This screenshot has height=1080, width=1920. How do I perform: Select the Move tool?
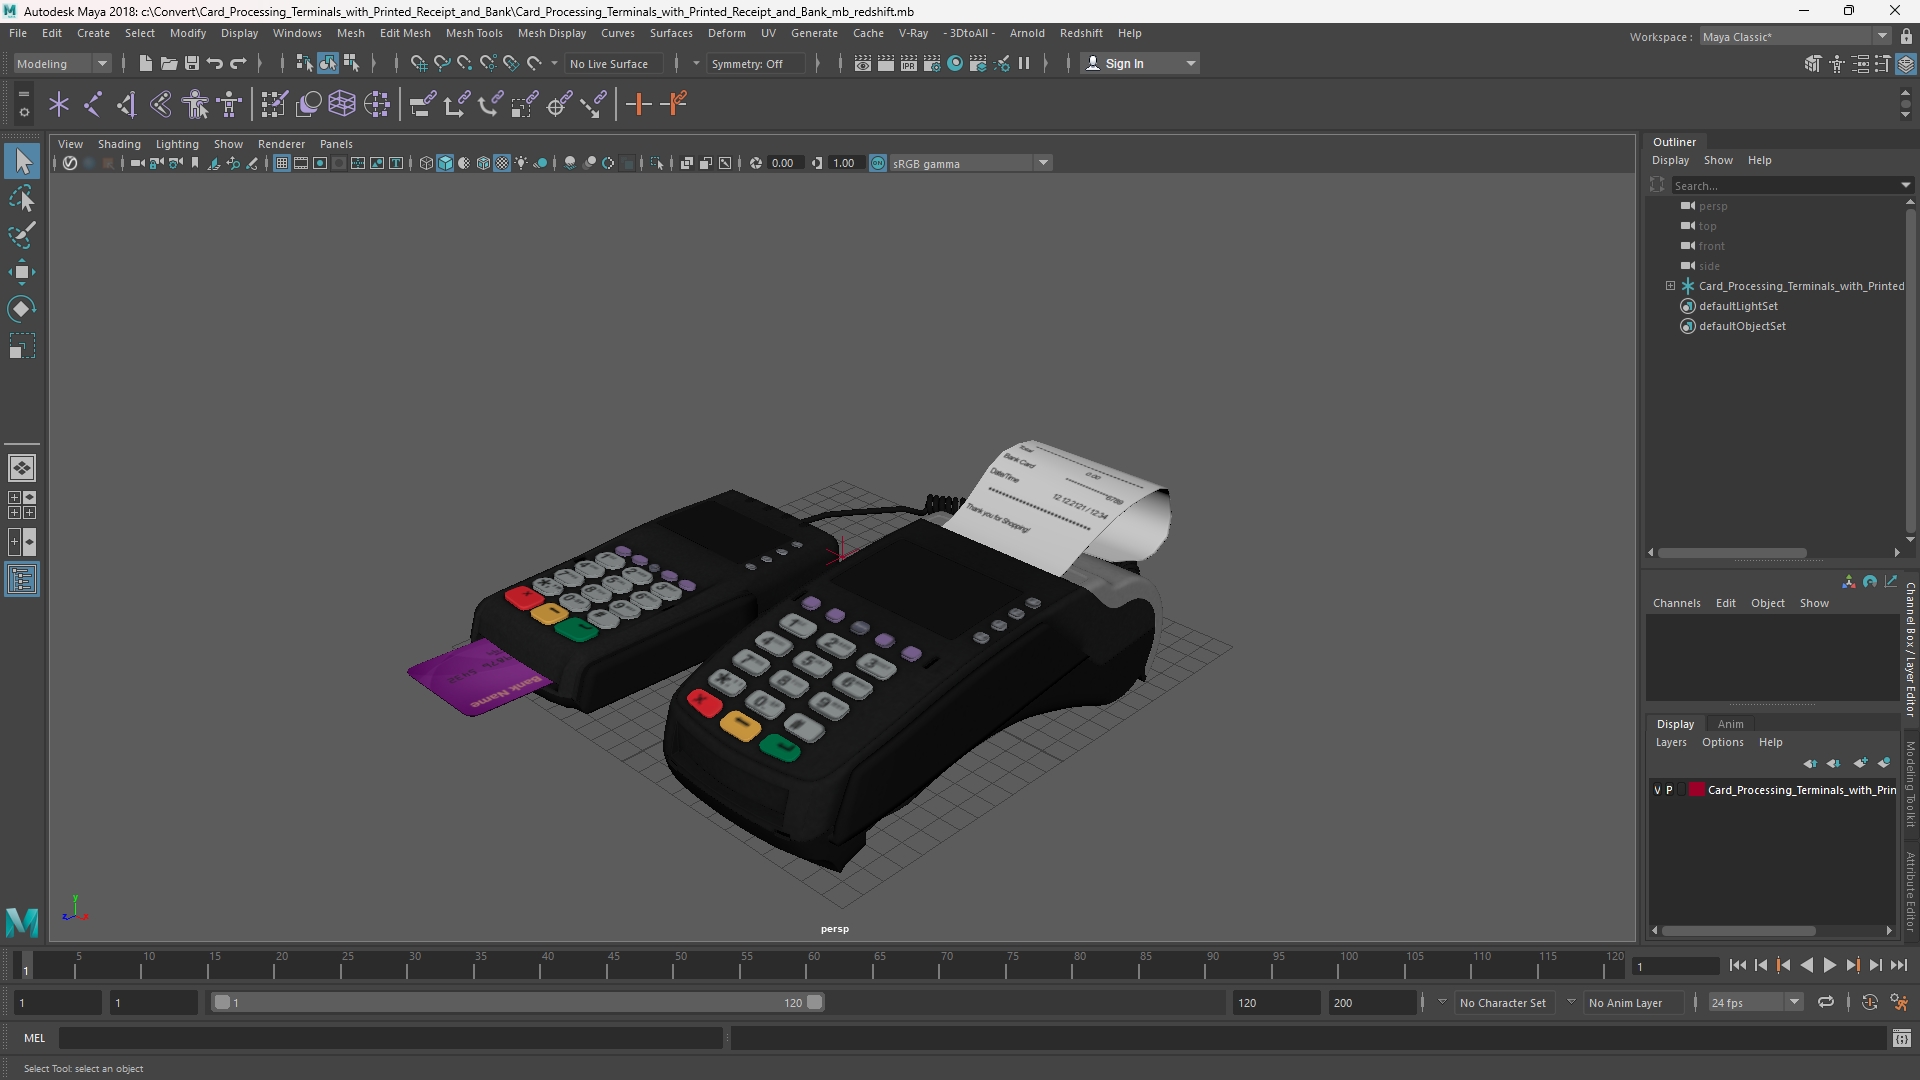pos(22,272)
